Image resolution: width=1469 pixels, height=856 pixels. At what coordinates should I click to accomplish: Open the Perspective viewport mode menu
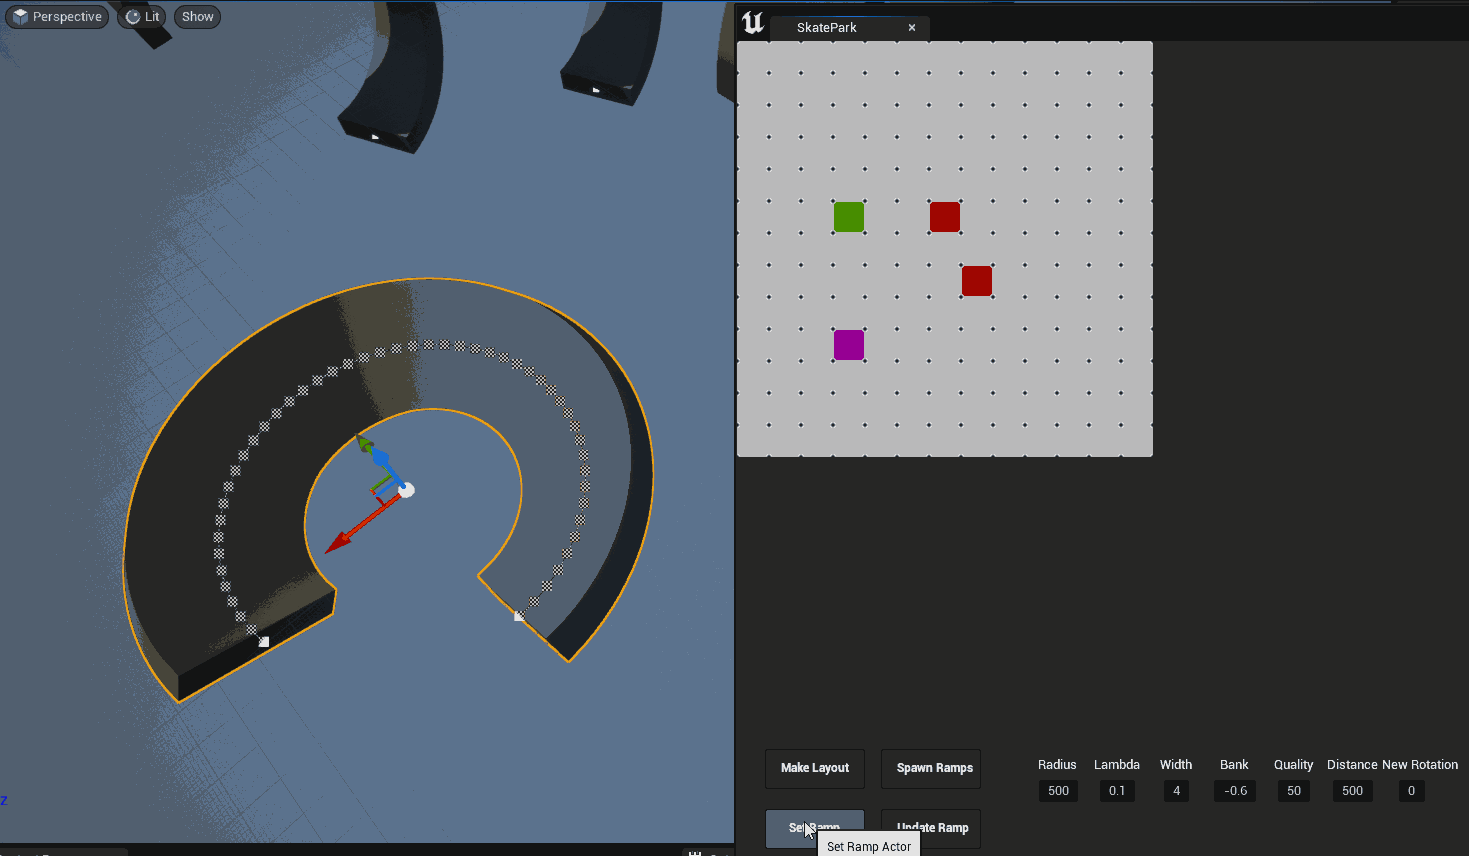click(57, 17)
